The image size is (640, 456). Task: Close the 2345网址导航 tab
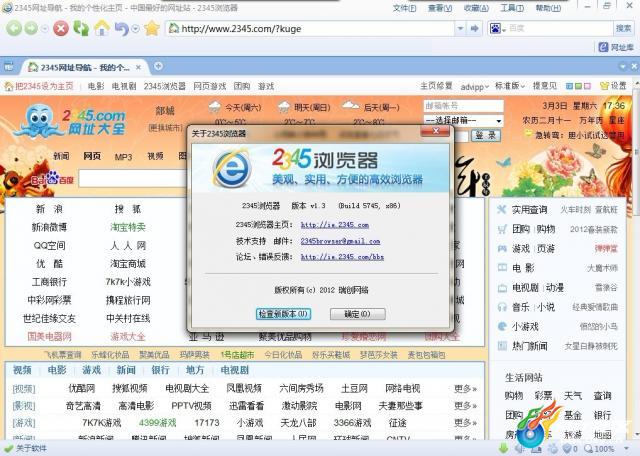pyautogui.click(x=139, y=67)
